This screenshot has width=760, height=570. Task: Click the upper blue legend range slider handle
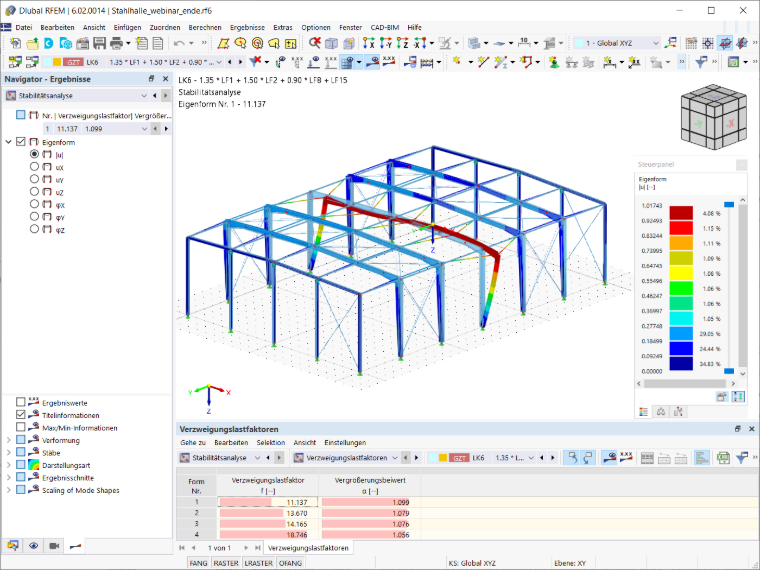(x=728, y=205)
